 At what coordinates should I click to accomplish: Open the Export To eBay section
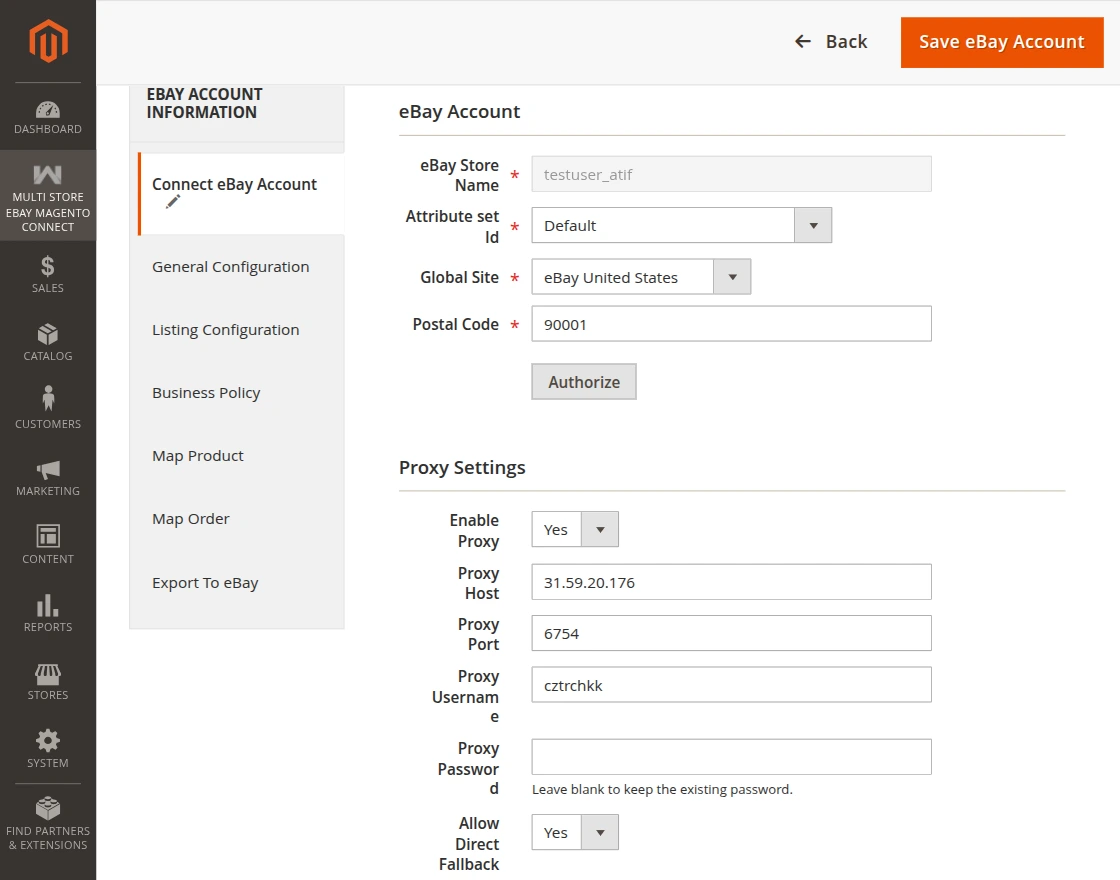(x=205, y=582)
